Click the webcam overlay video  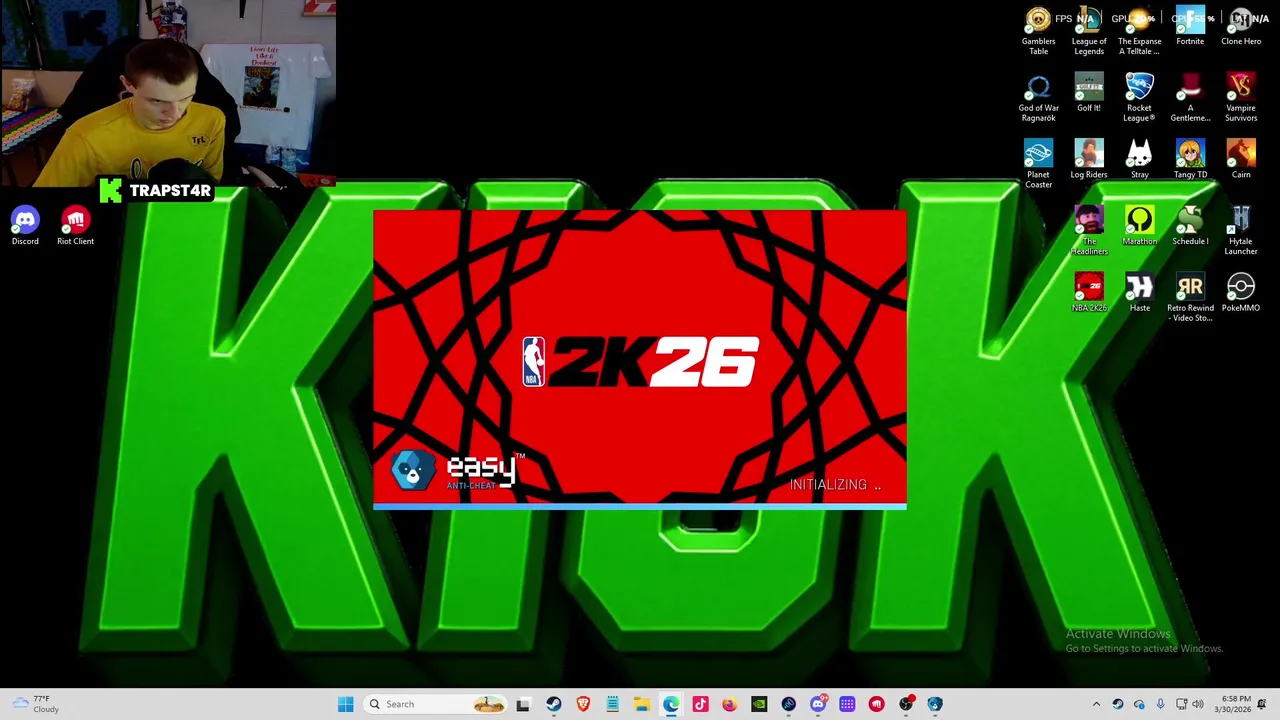click(x=168, y=94)
